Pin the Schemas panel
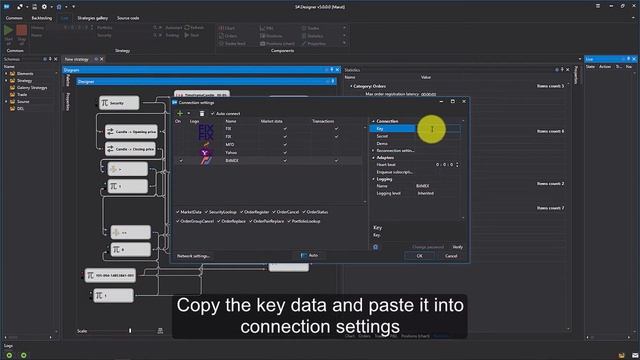Image resolution: width=640 pixels, height=360 pixels. click(x=50, y=59)
